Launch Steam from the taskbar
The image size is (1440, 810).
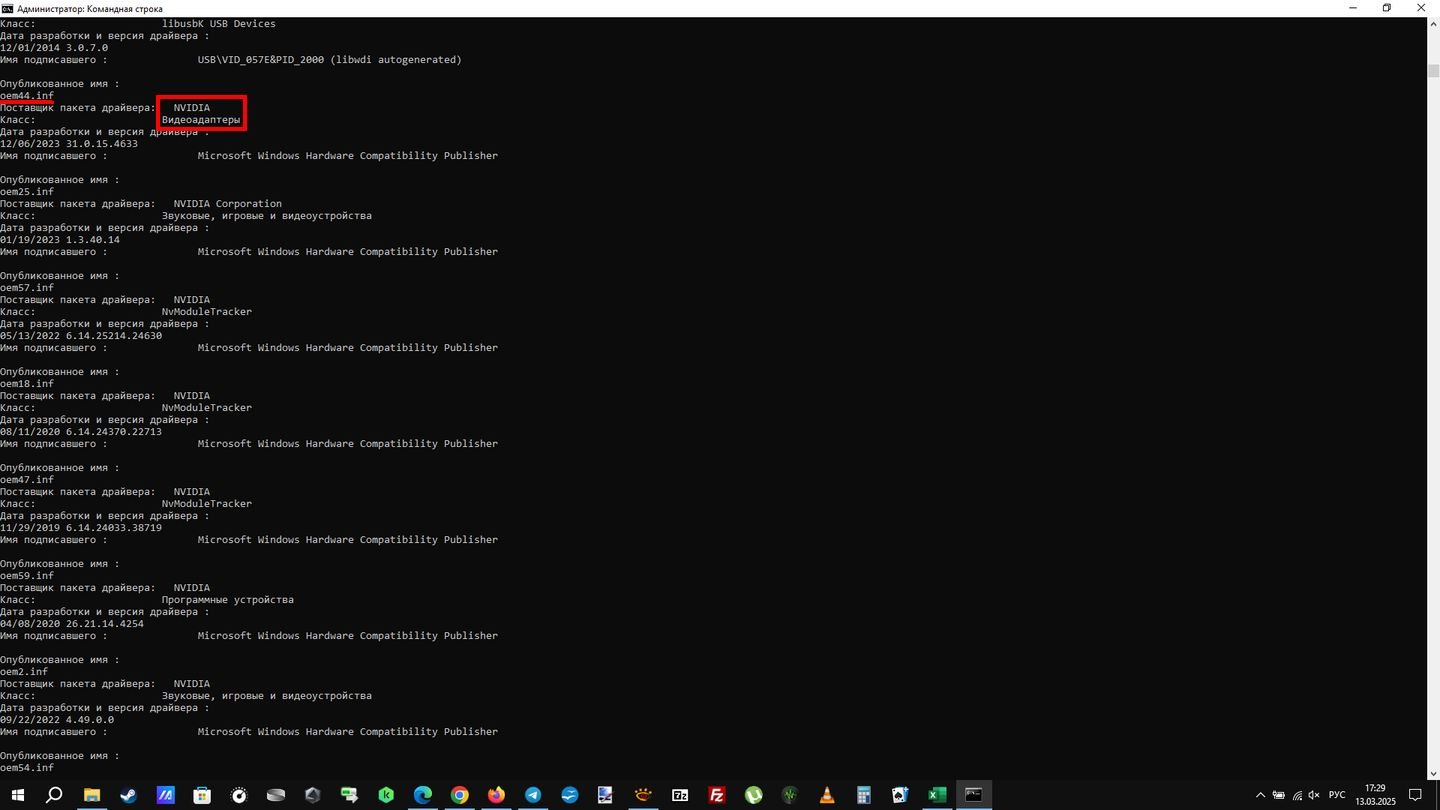129,795
